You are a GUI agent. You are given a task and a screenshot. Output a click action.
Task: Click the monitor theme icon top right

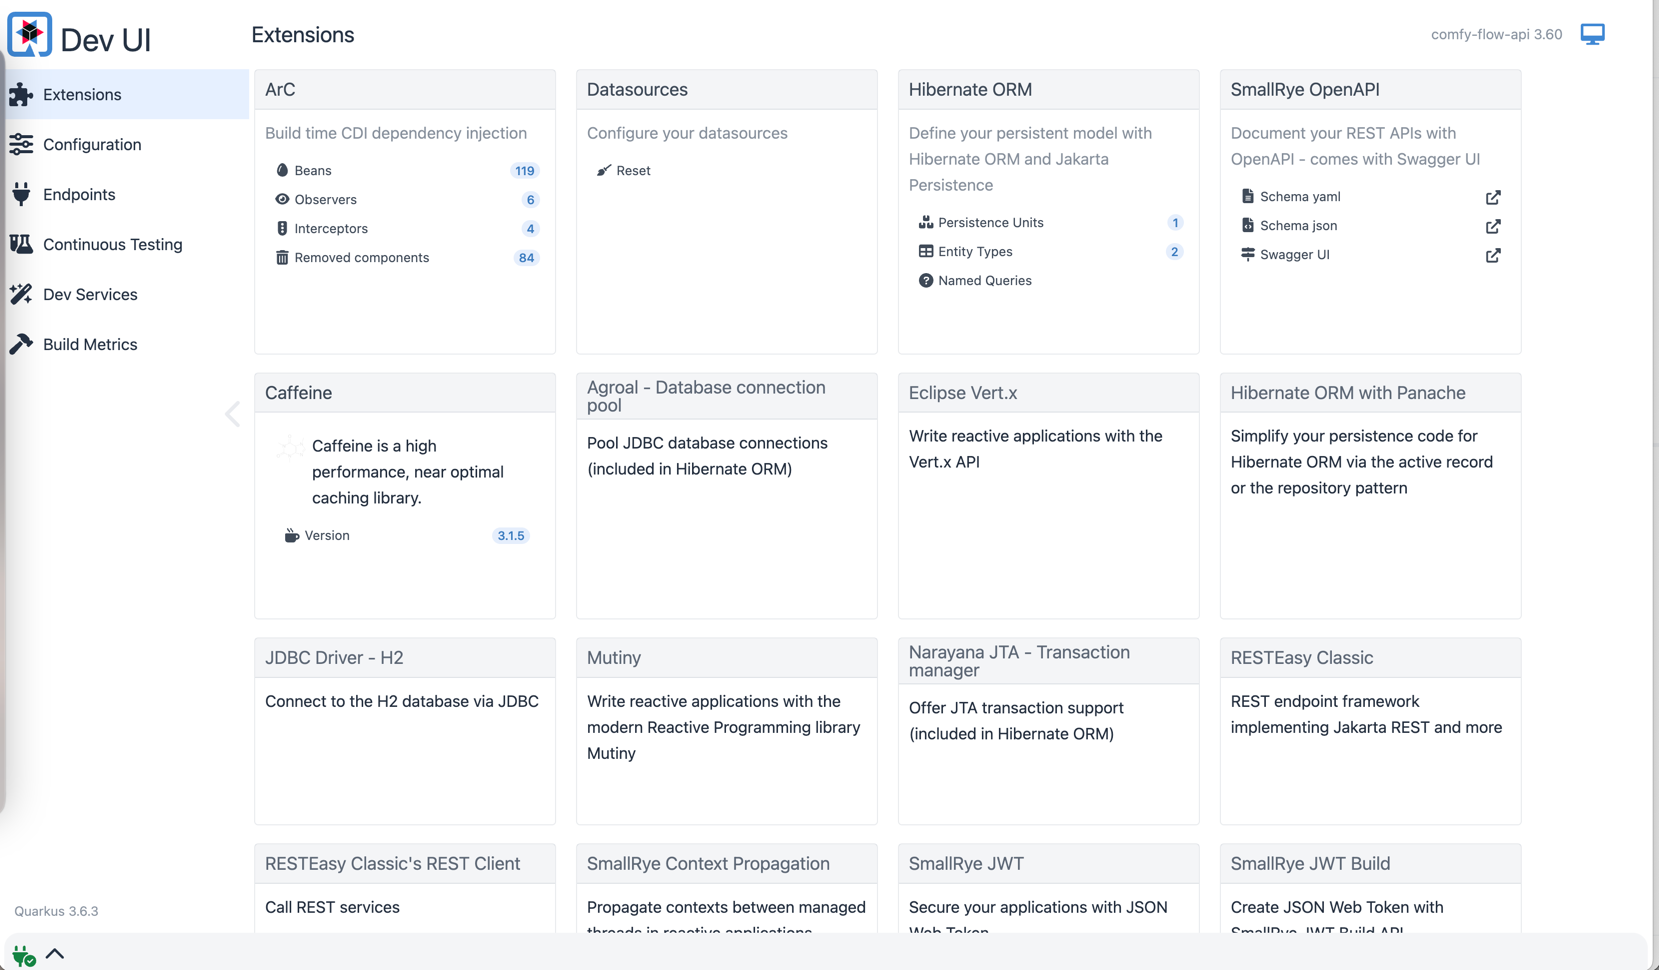pyautogui.click(x=1593, y=35)
